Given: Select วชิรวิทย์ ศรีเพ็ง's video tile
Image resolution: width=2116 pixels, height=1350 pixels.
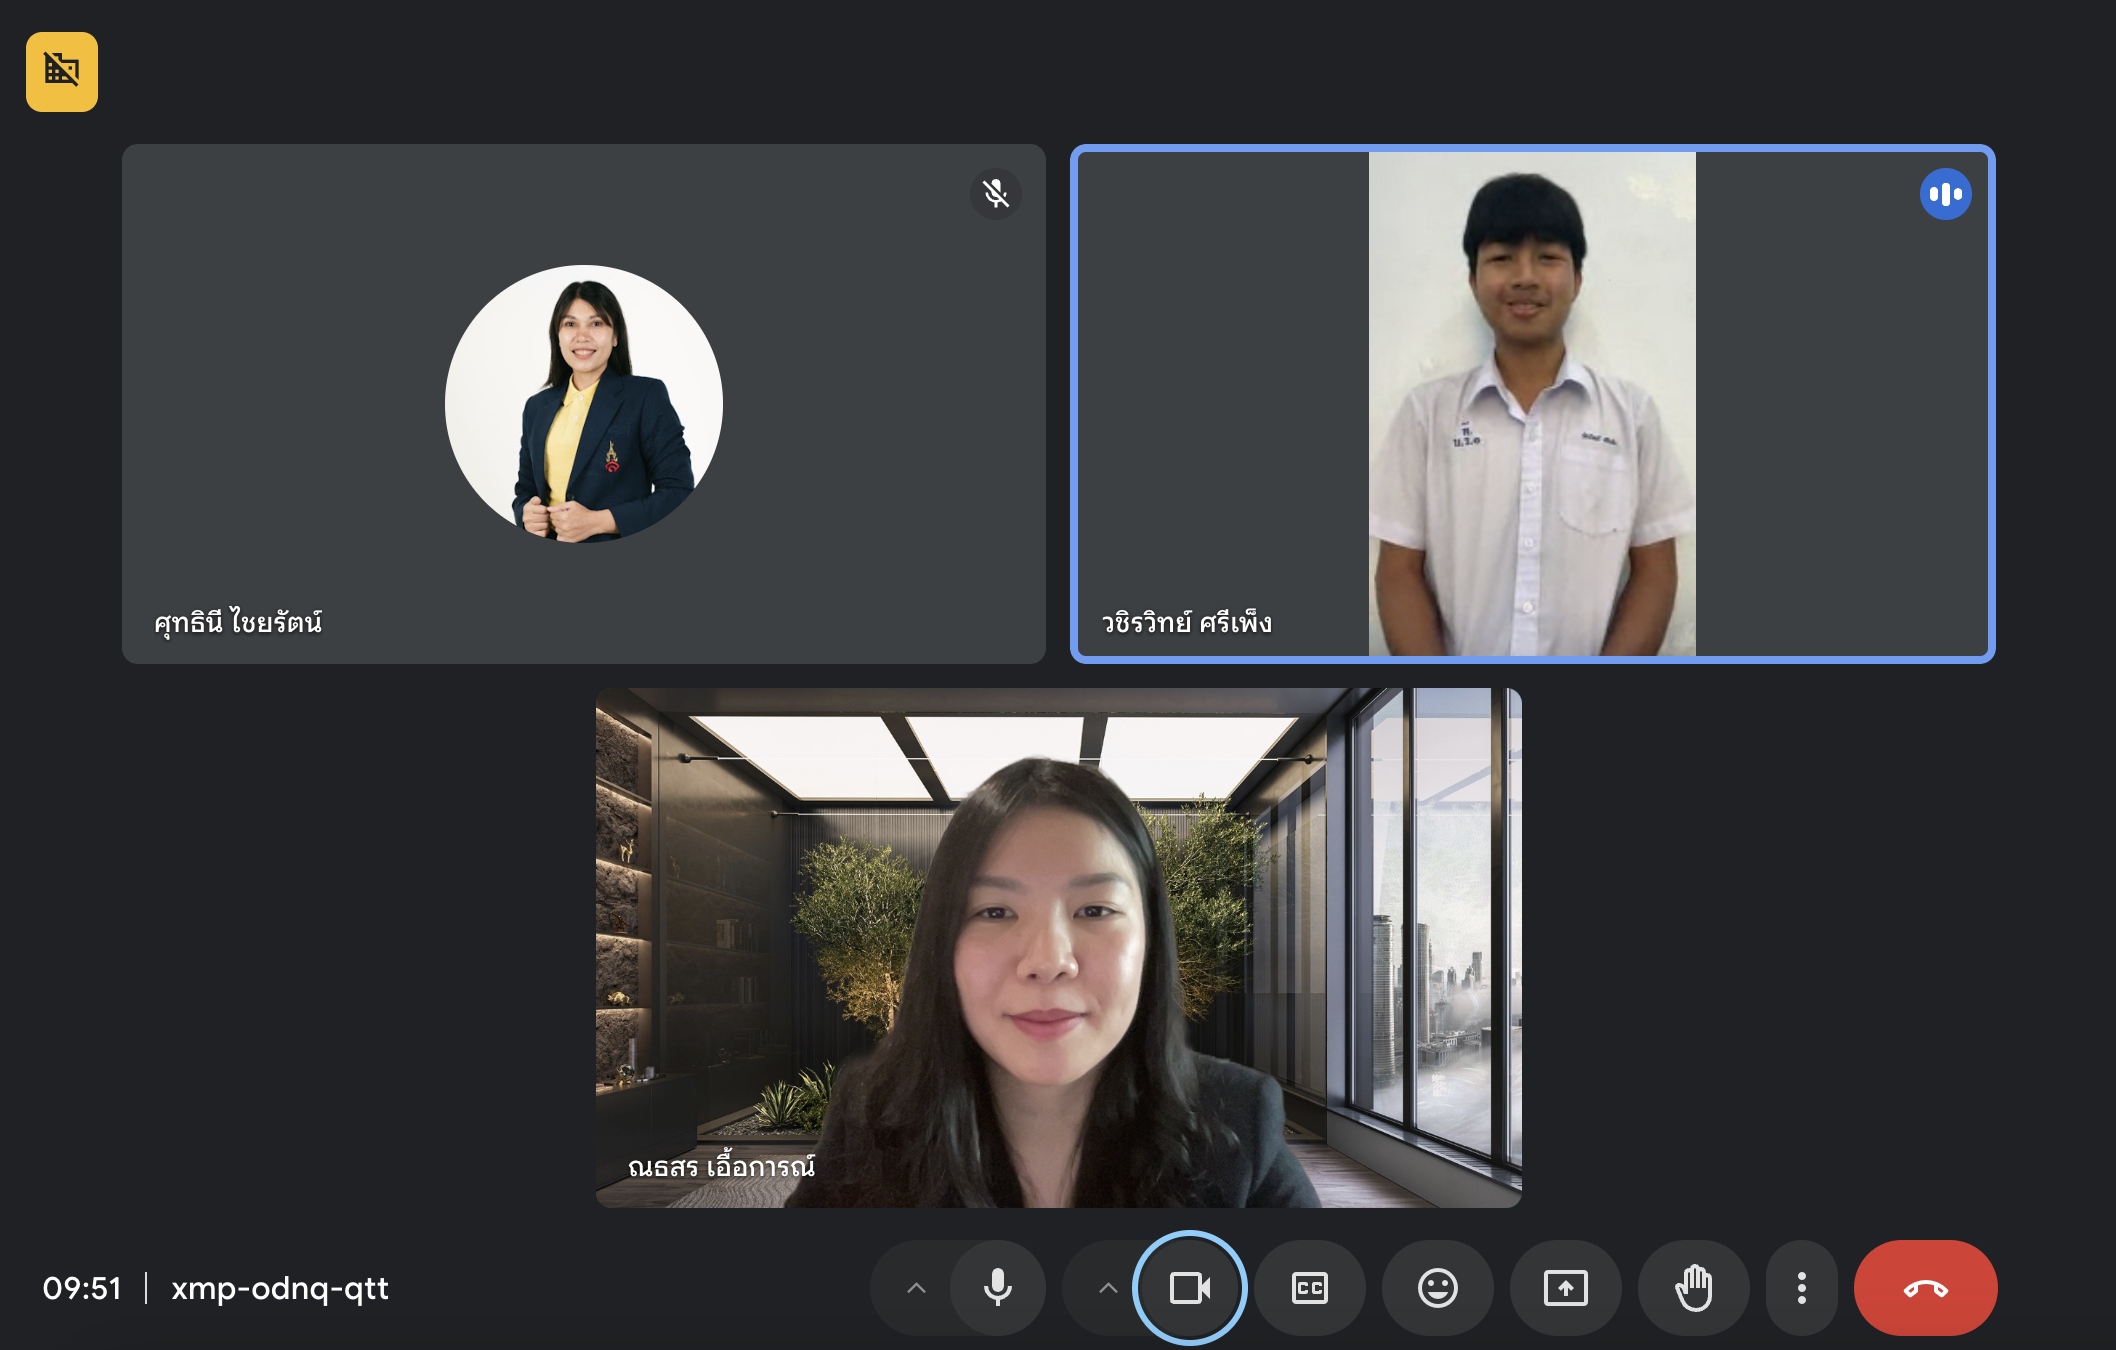Looking at the screenshot, I should [1532, 404].
